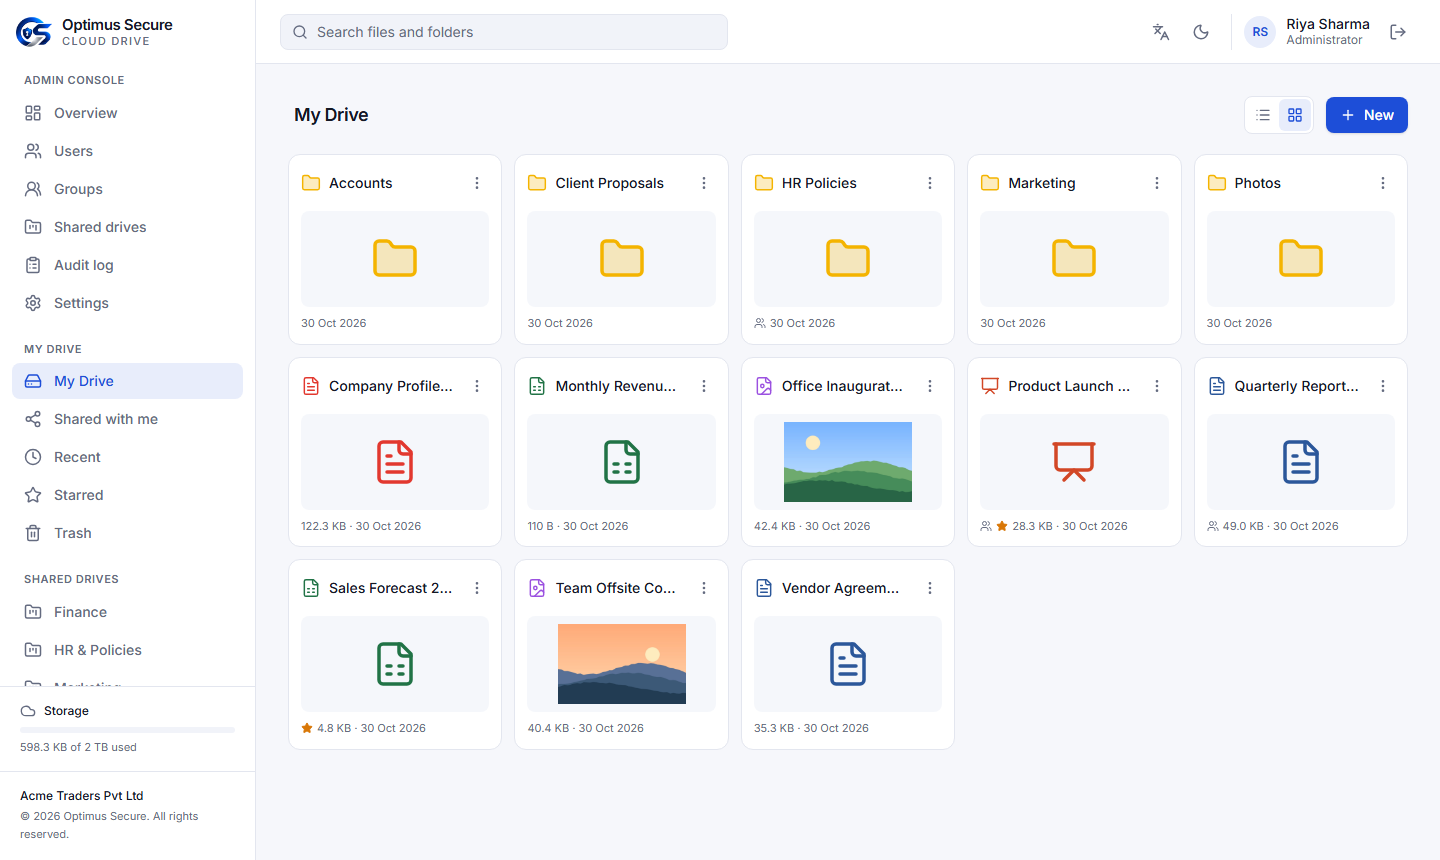The width and height of the screenshot is (1440, 860).
Task: Go to Groups in sidebar
Action: point(127,189)
